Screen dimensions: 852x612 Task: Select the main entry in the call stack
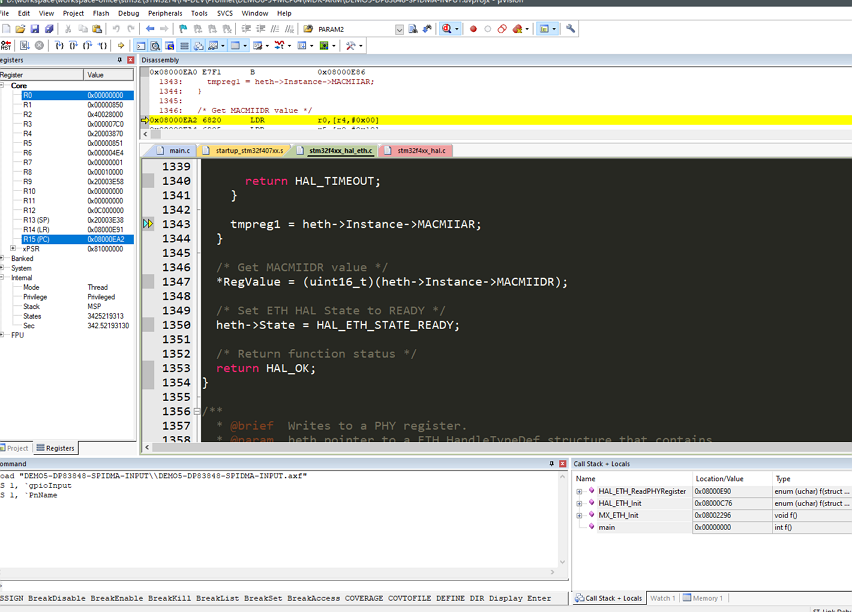[606, 527]
